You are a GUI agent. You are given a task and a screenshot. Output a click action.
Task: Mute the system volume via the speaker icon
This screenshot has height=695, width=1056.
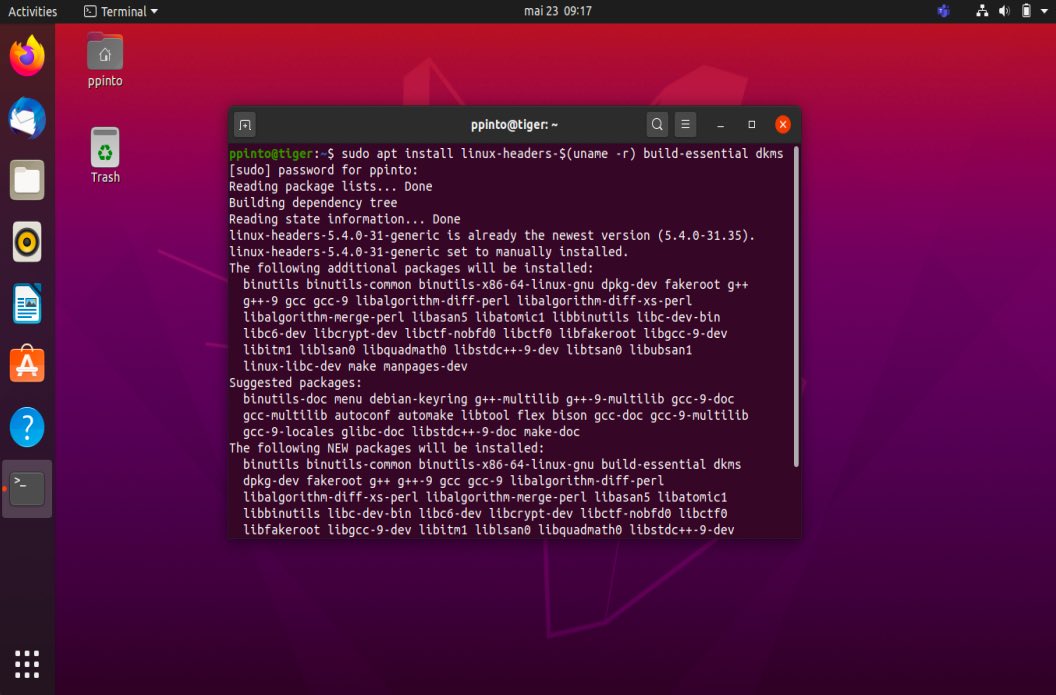[x=1003, y=11]
